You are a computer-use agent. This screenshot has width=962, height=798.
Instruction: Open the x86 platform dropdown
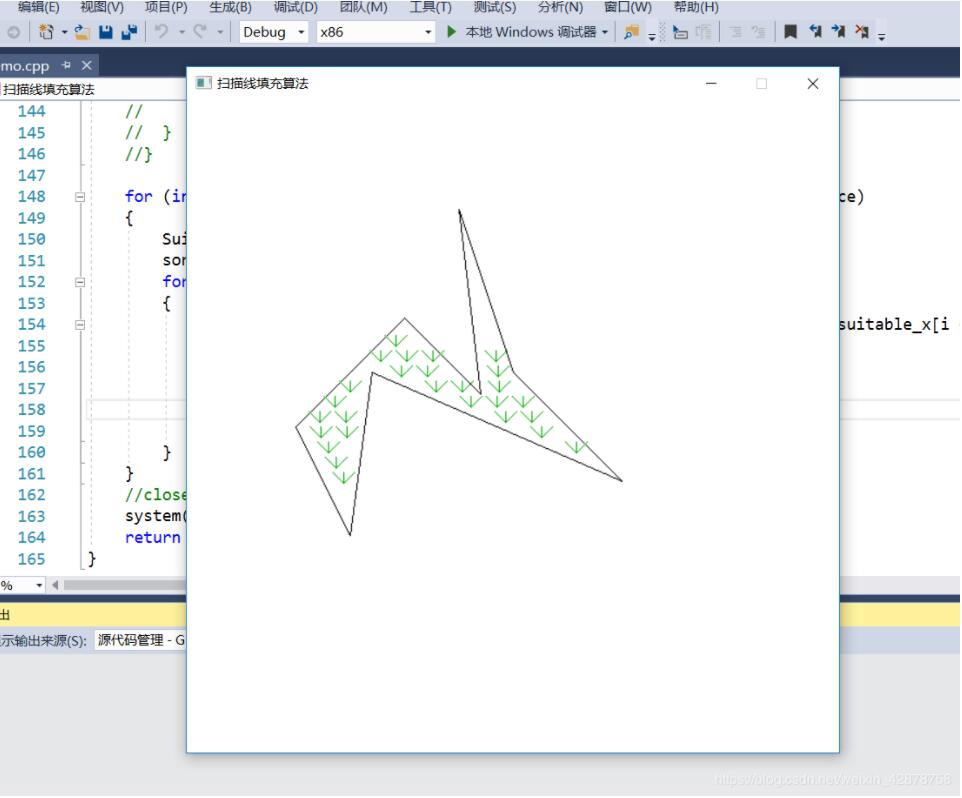[x=375, y=32]
